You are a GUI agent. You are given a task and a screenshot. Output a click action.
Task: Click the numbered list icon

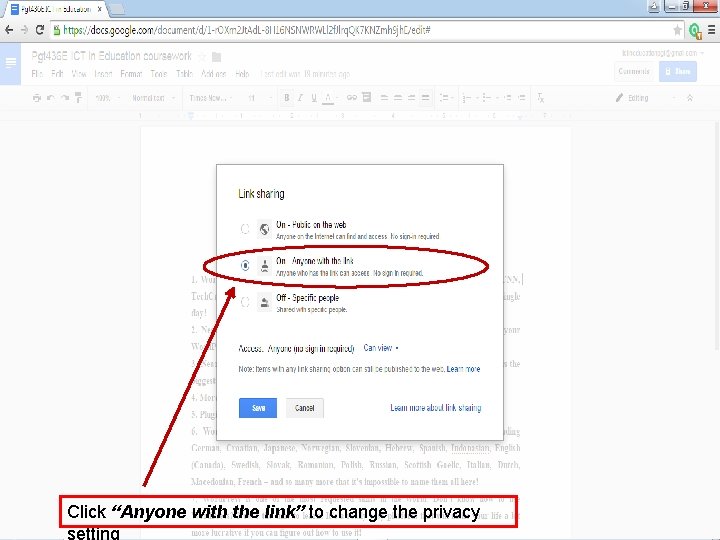pyautogui.click(x=469, y=98)
